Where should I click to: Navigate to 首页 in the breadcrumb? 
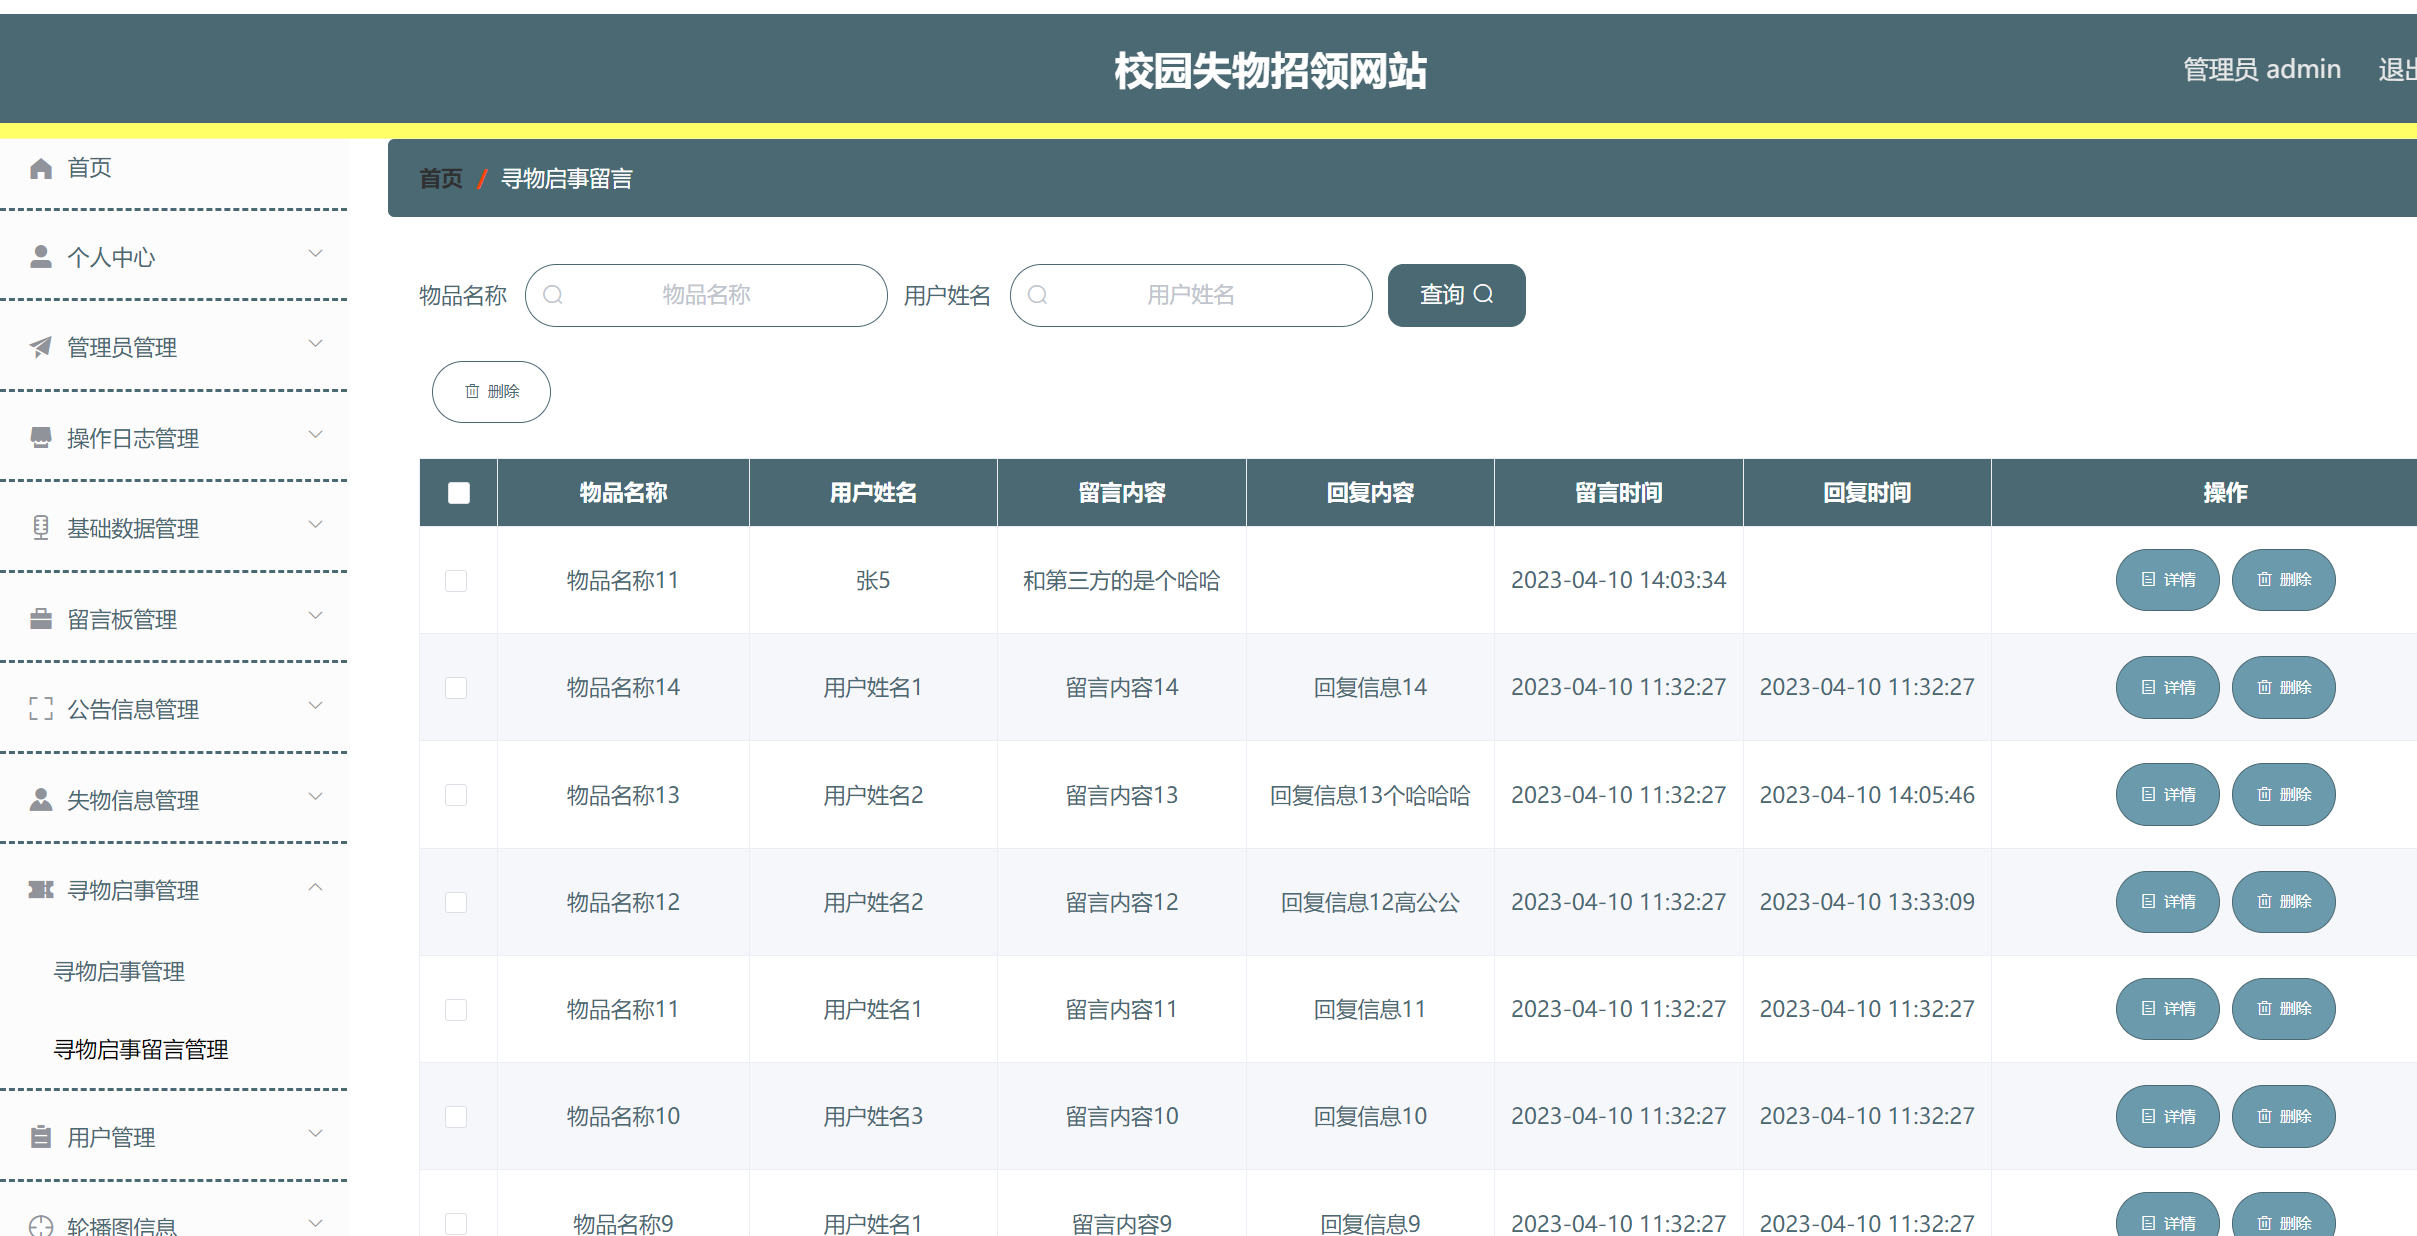coord(439,178)
